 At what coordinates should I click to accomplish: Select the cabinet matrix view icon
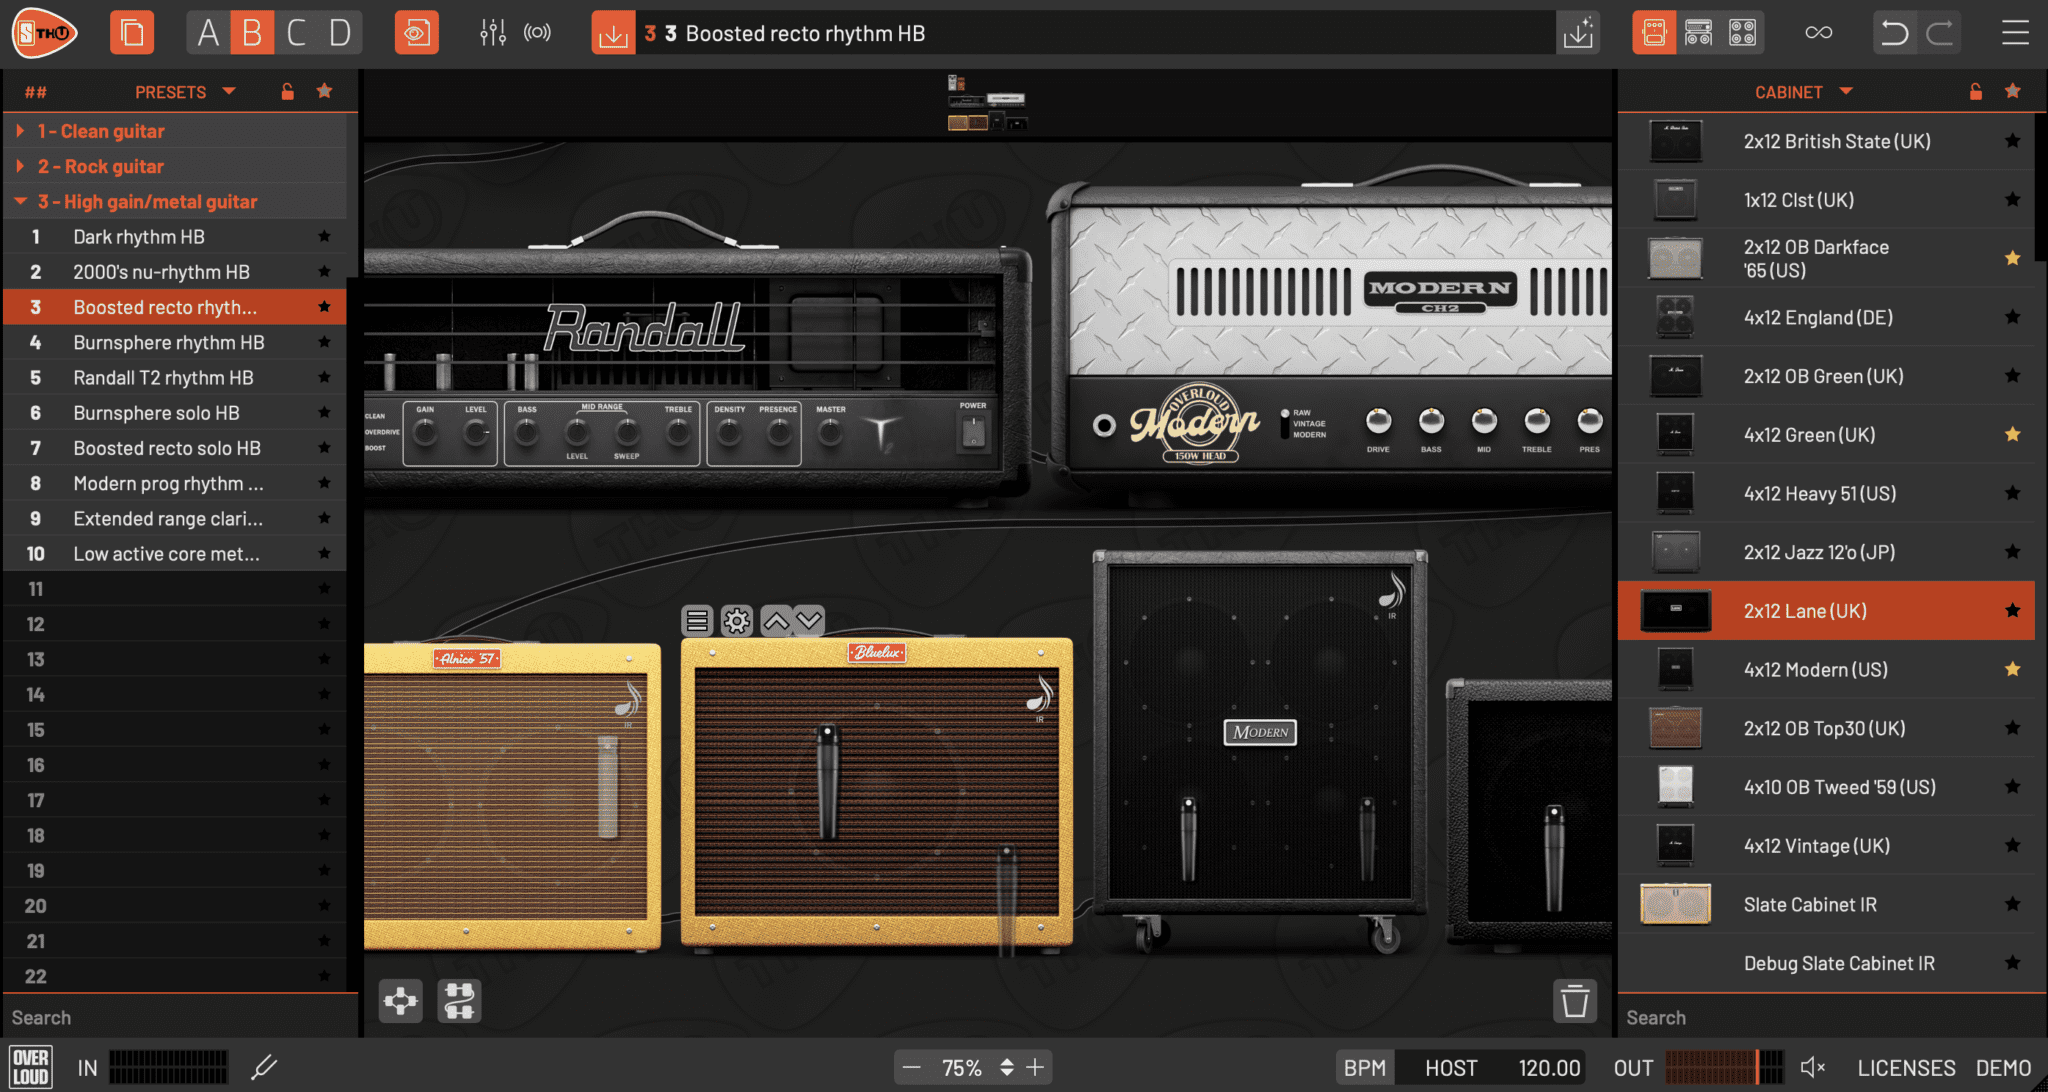[x=1743, y=31]
